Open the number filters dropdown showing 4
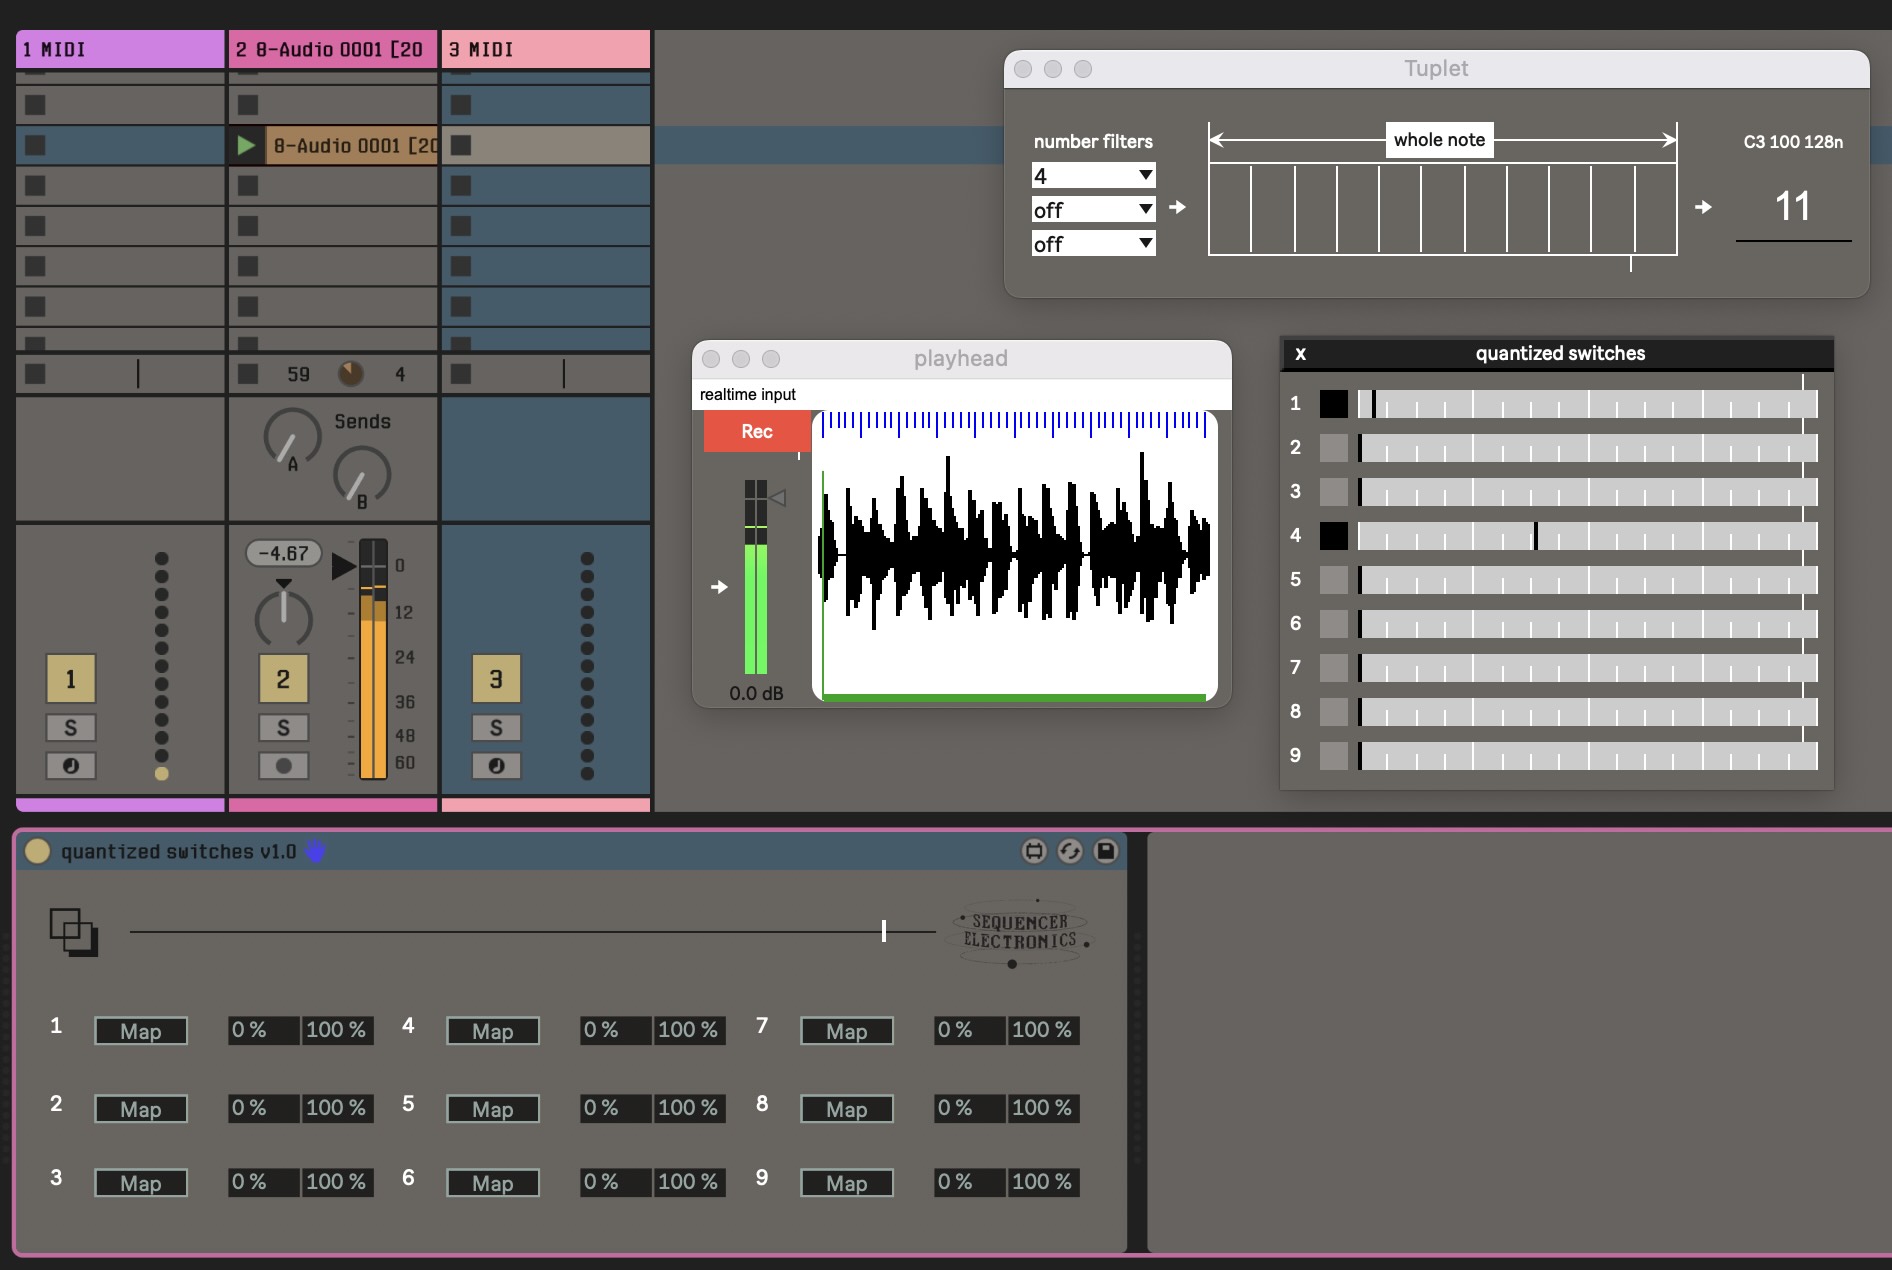This screenshot has height=1270, width=1892. [1093, 175]
